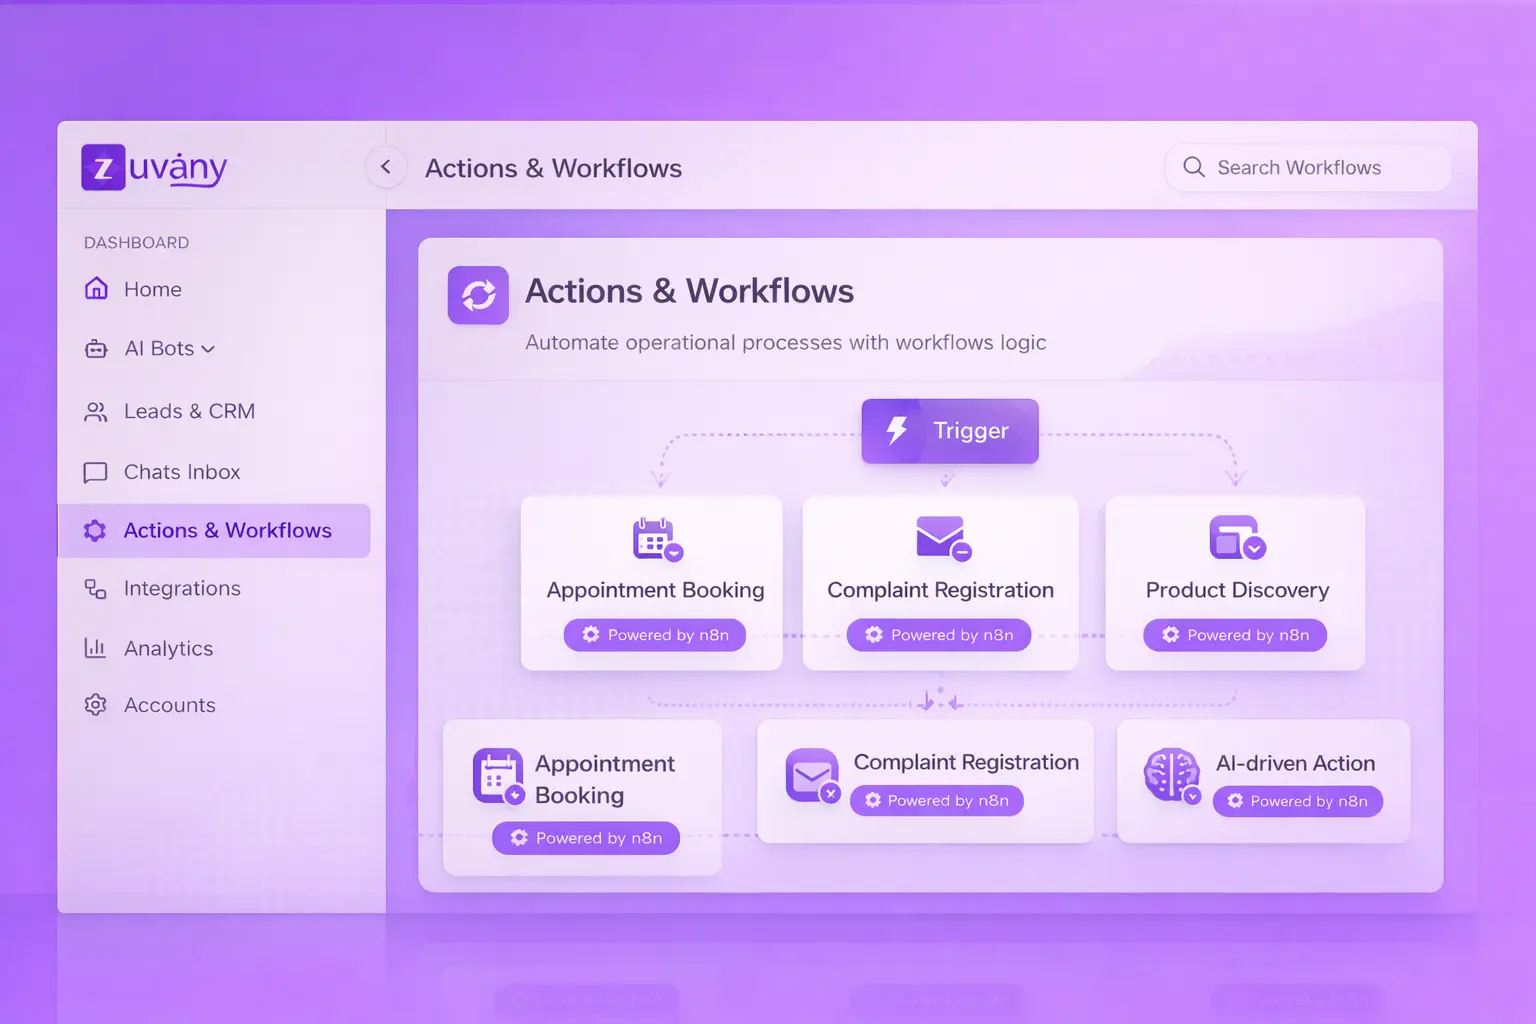Image resolution: width=1536 pixels, height=1024 pixels.
Task: Click the Integrations nodes icon
Action: click(95, 589)
